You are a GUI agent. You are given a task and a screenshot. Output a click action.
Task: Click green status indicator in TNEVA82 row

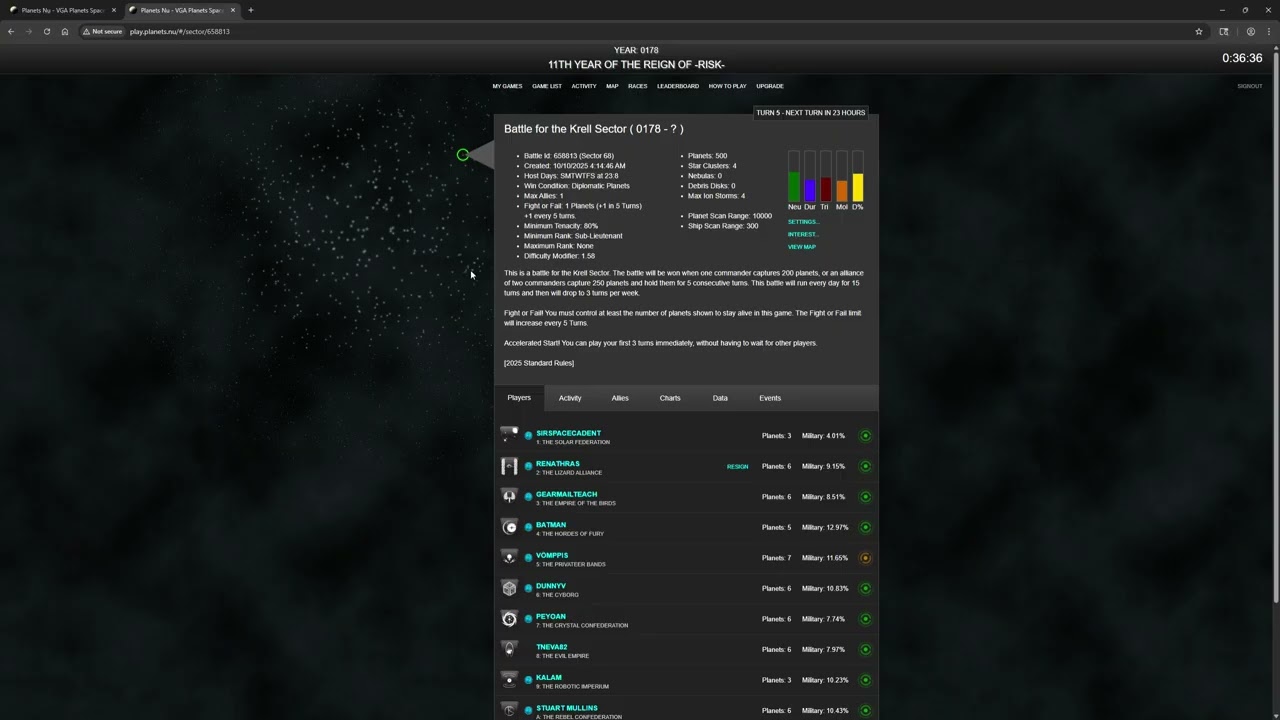(866, 649)
